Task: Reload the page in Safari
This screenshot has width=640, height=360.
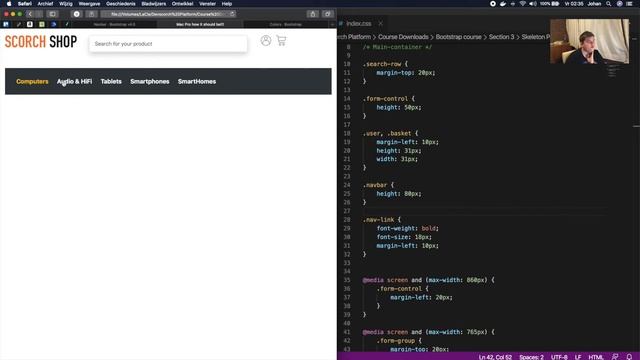Action: click(x=232, y=14)
